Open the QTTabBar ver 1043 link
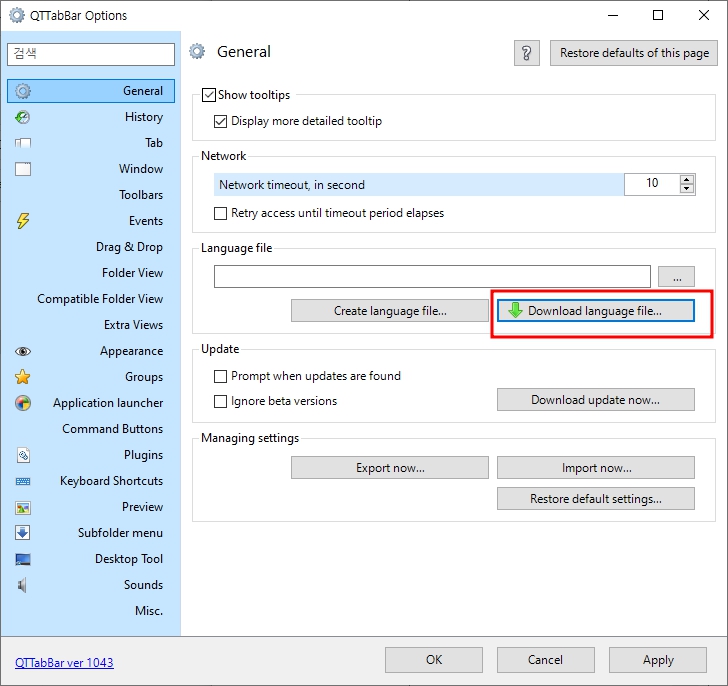728x686 pixels. pos(64,663)
